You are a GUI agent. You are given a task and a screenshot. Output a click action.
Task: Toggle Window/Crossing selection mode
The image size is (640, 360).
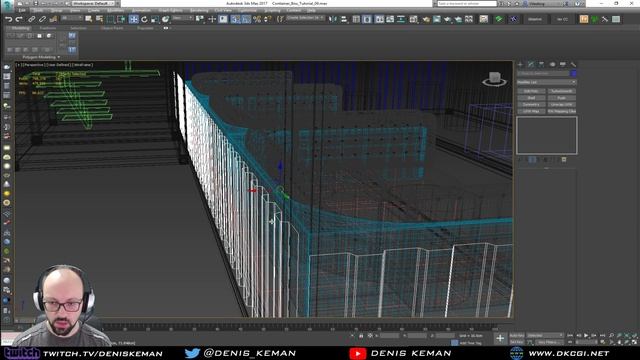tap(121, 19)
